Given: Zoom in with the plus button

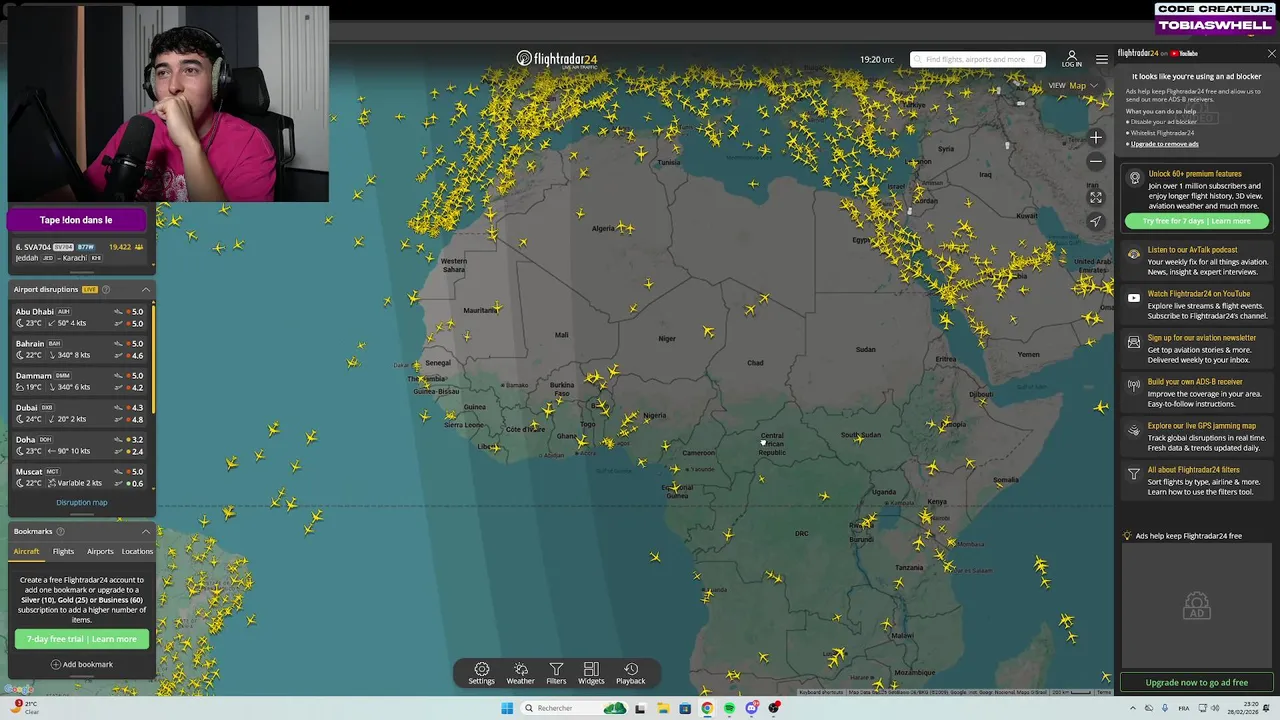Looking at the screenshot, I should click(x=1096, y=137).
